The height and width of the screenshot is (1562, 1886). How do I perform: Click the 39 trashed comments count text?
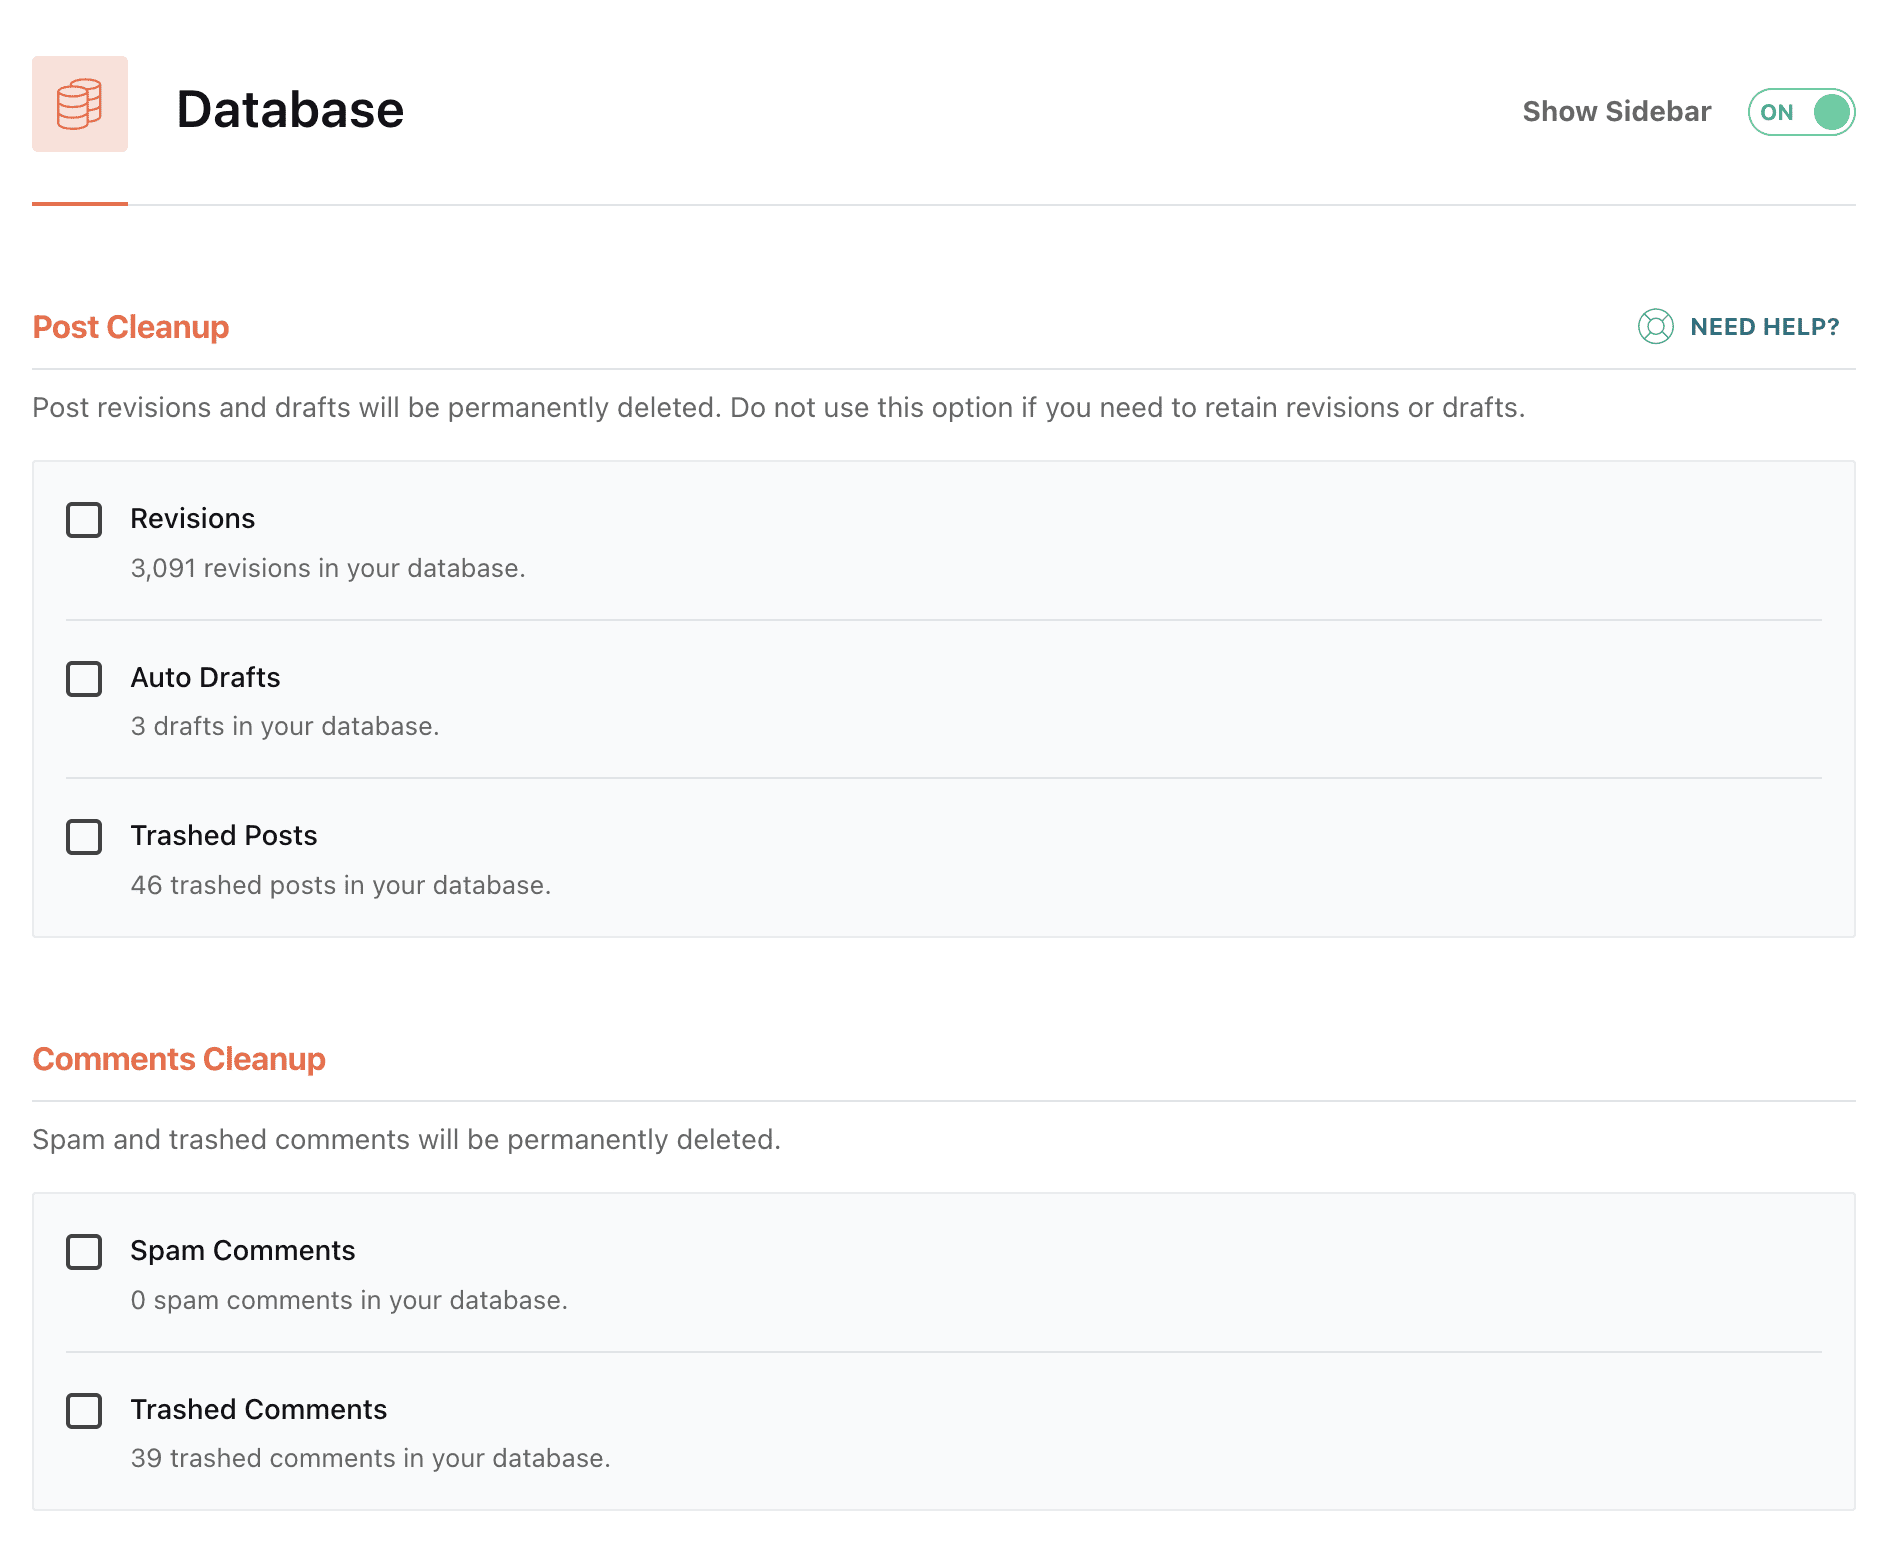pyautogui.click(x=370, y=1459)
